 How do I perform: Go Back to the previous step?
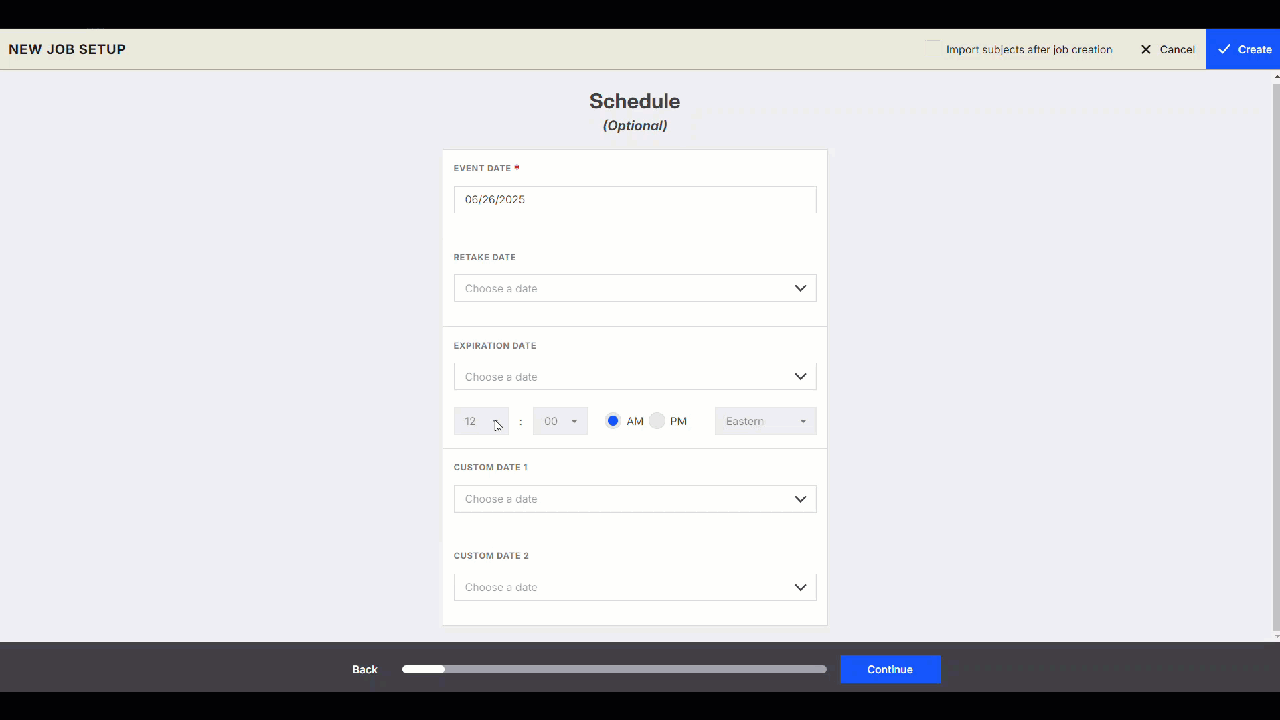coord(365,669)
